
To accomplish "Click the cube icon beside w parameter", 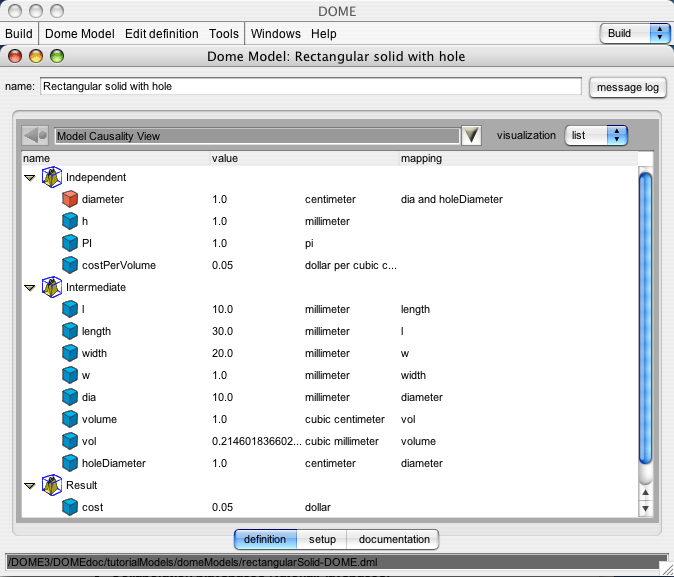I will pyautogui.click(x=70, y=375).
